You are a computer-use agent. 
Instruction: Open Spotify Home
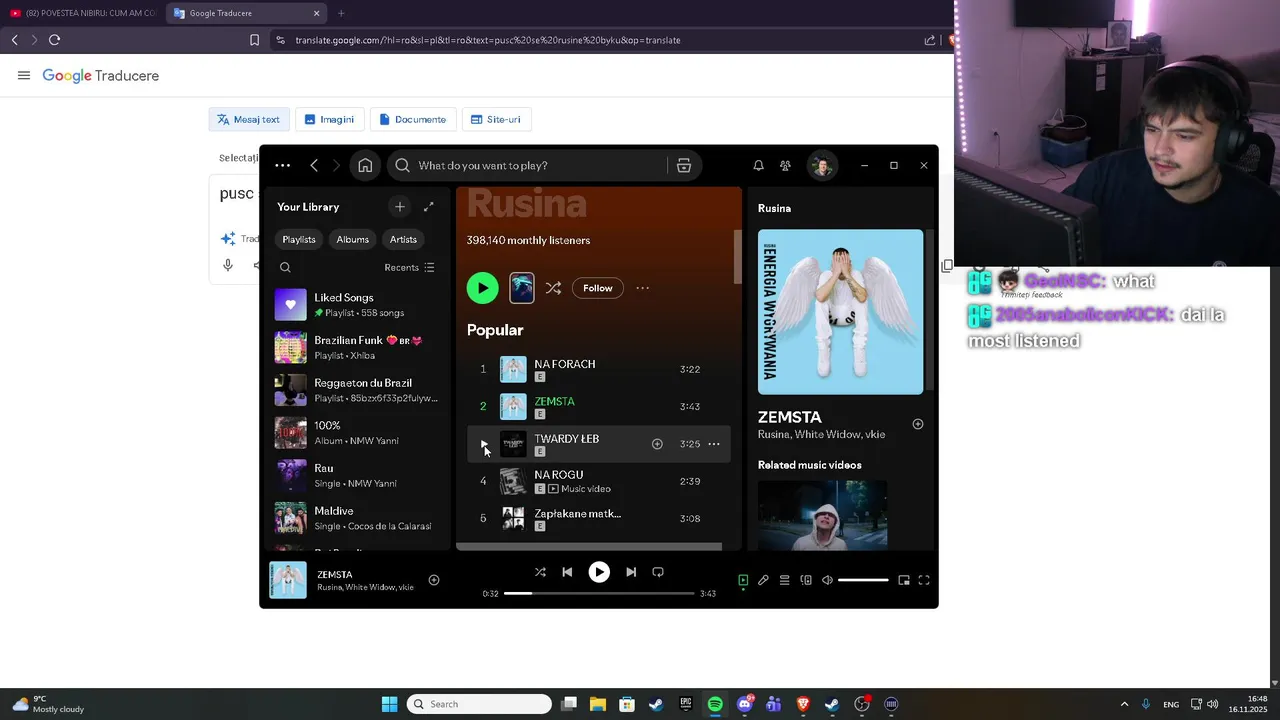click(x=365, y=166)
